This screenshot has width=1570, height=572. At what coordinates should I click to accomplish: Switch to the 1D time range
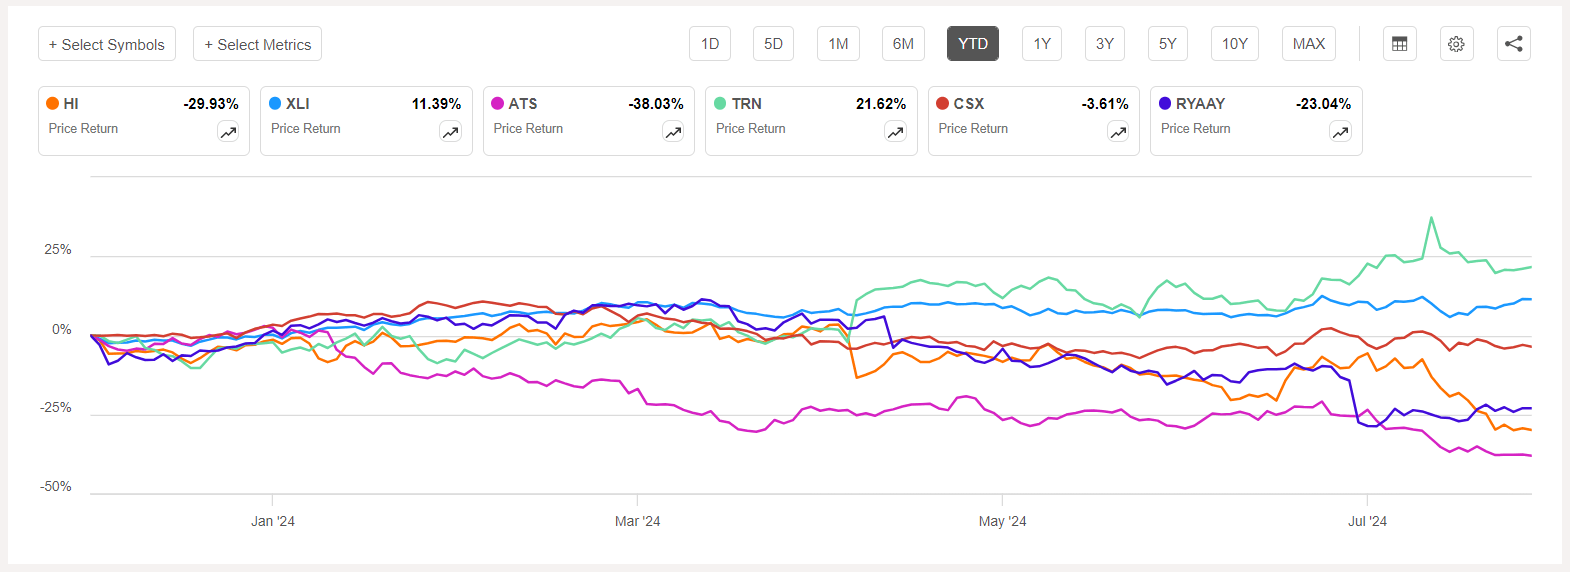(710, 44)
